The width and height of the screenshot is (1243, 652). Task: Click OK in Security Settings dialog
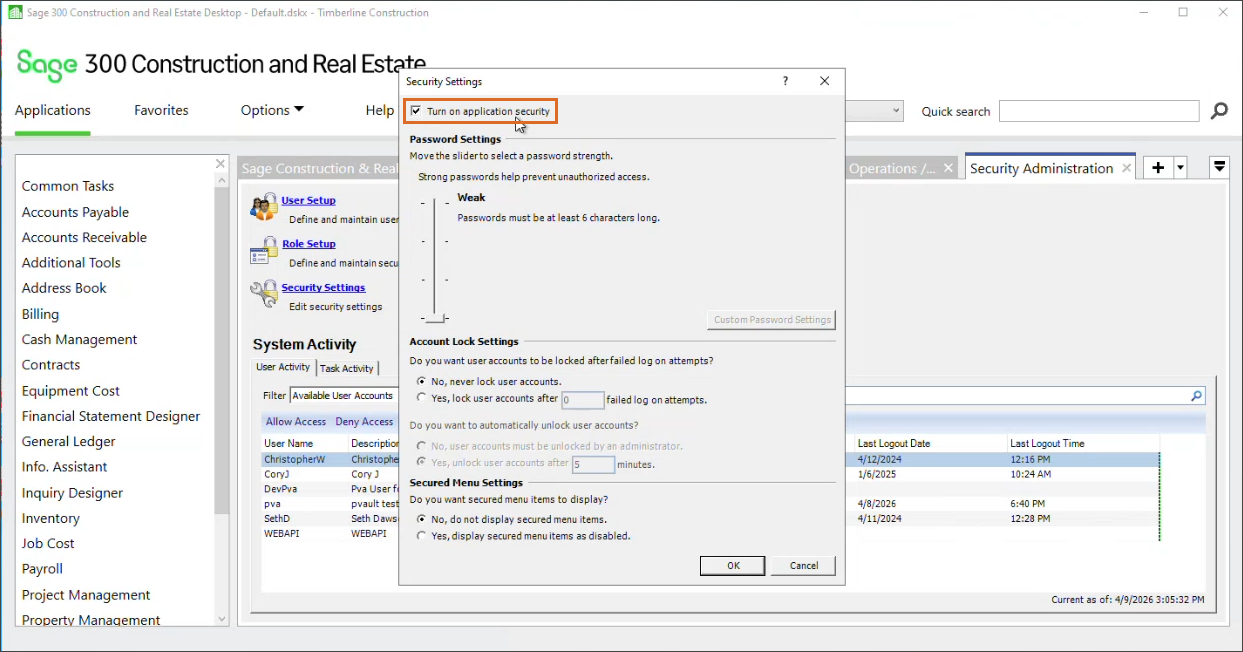pyautogui.click(x=733, y=565)
